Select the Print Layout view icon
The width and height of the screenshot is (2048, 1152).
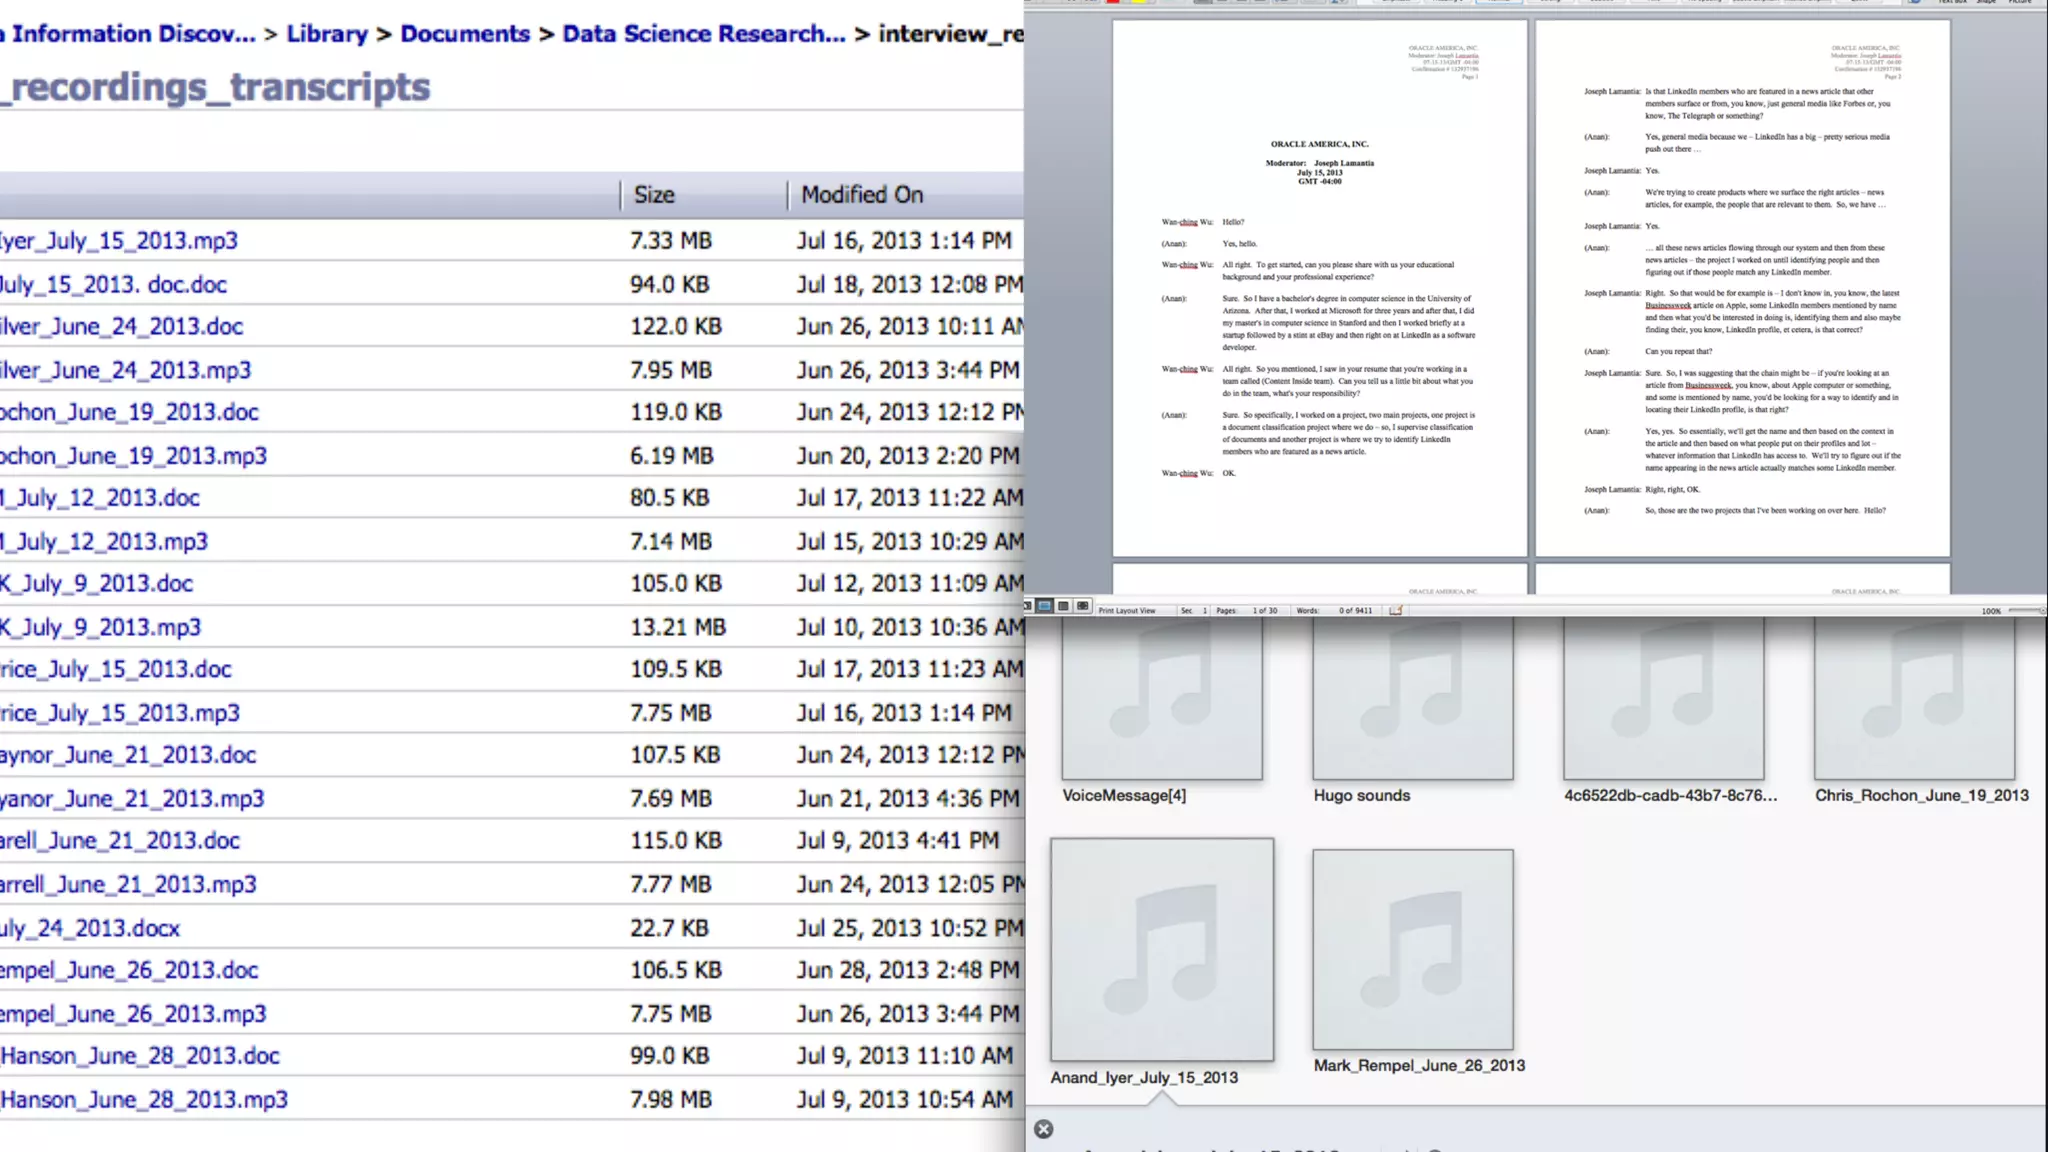tap(1045, 606)
